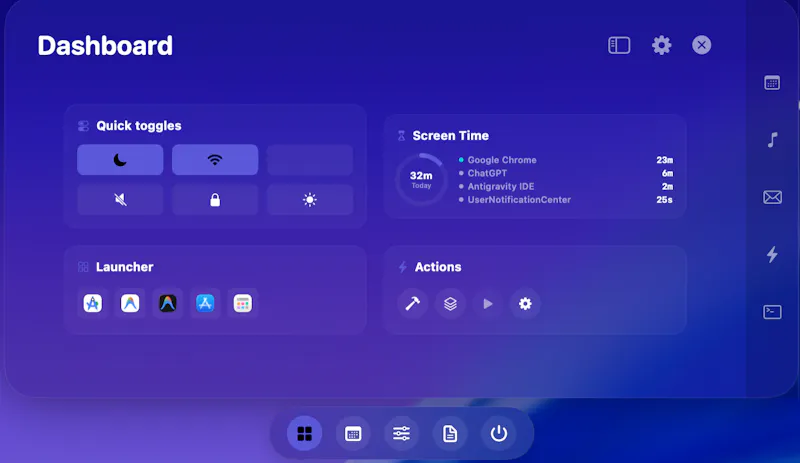The image size is (800, 463).
Task: Switch to document notes tab in the bottom dock
Action: (x=450, y=433)
